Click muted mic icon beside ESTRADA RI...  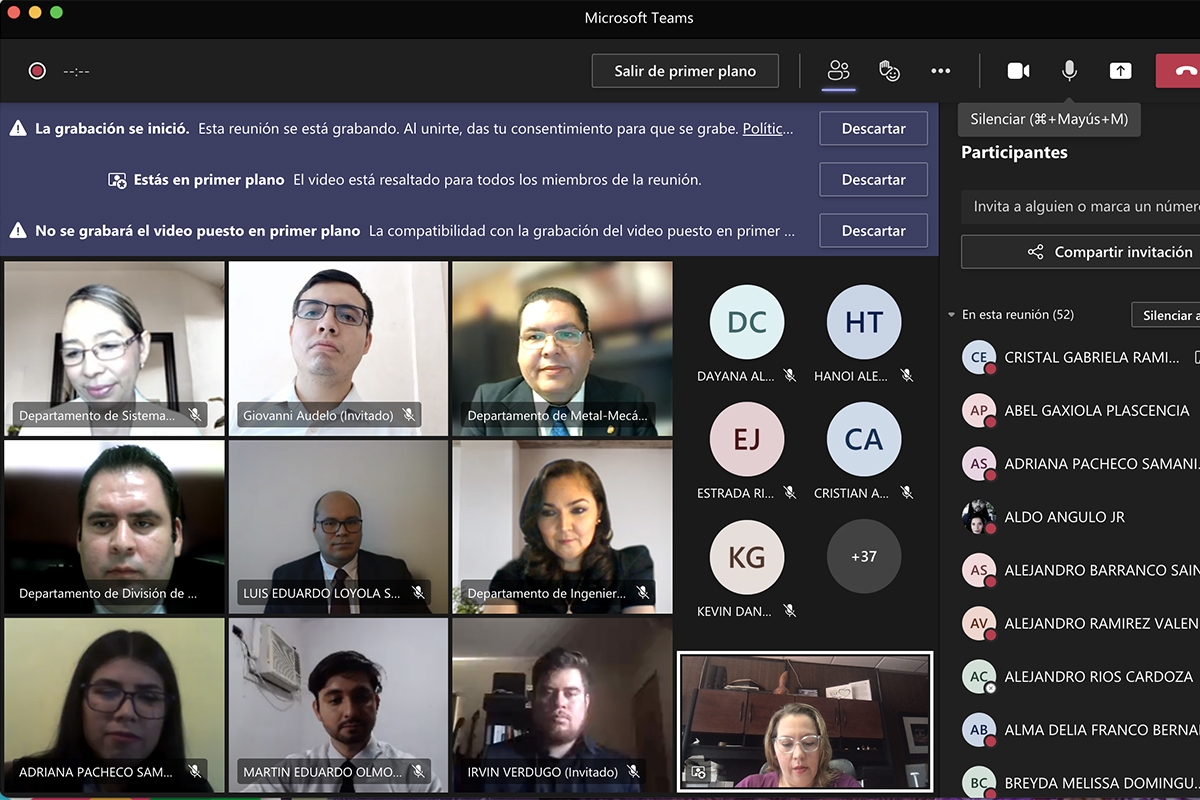(789, 493)
